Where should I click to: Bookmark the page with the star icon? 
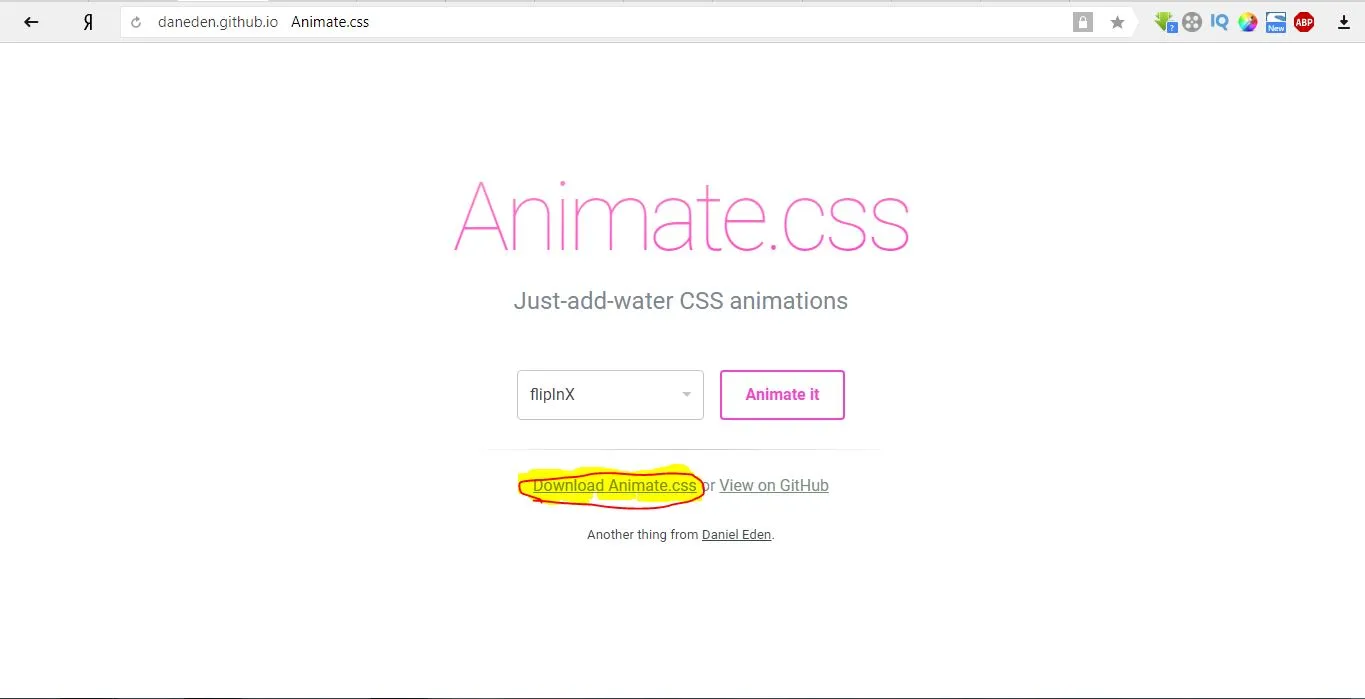[x=1117, y=22]
